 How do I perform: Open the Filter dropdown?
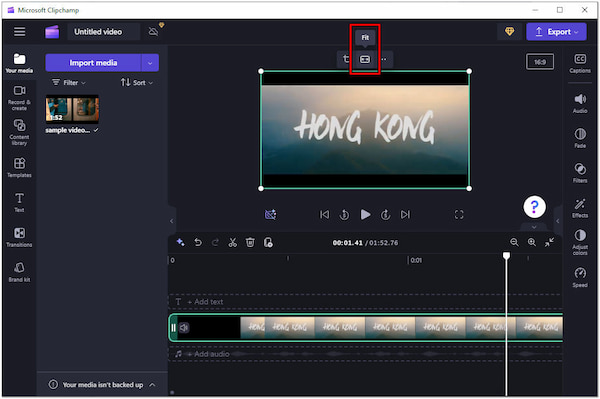pyautogui.click(x=69, y=82)
